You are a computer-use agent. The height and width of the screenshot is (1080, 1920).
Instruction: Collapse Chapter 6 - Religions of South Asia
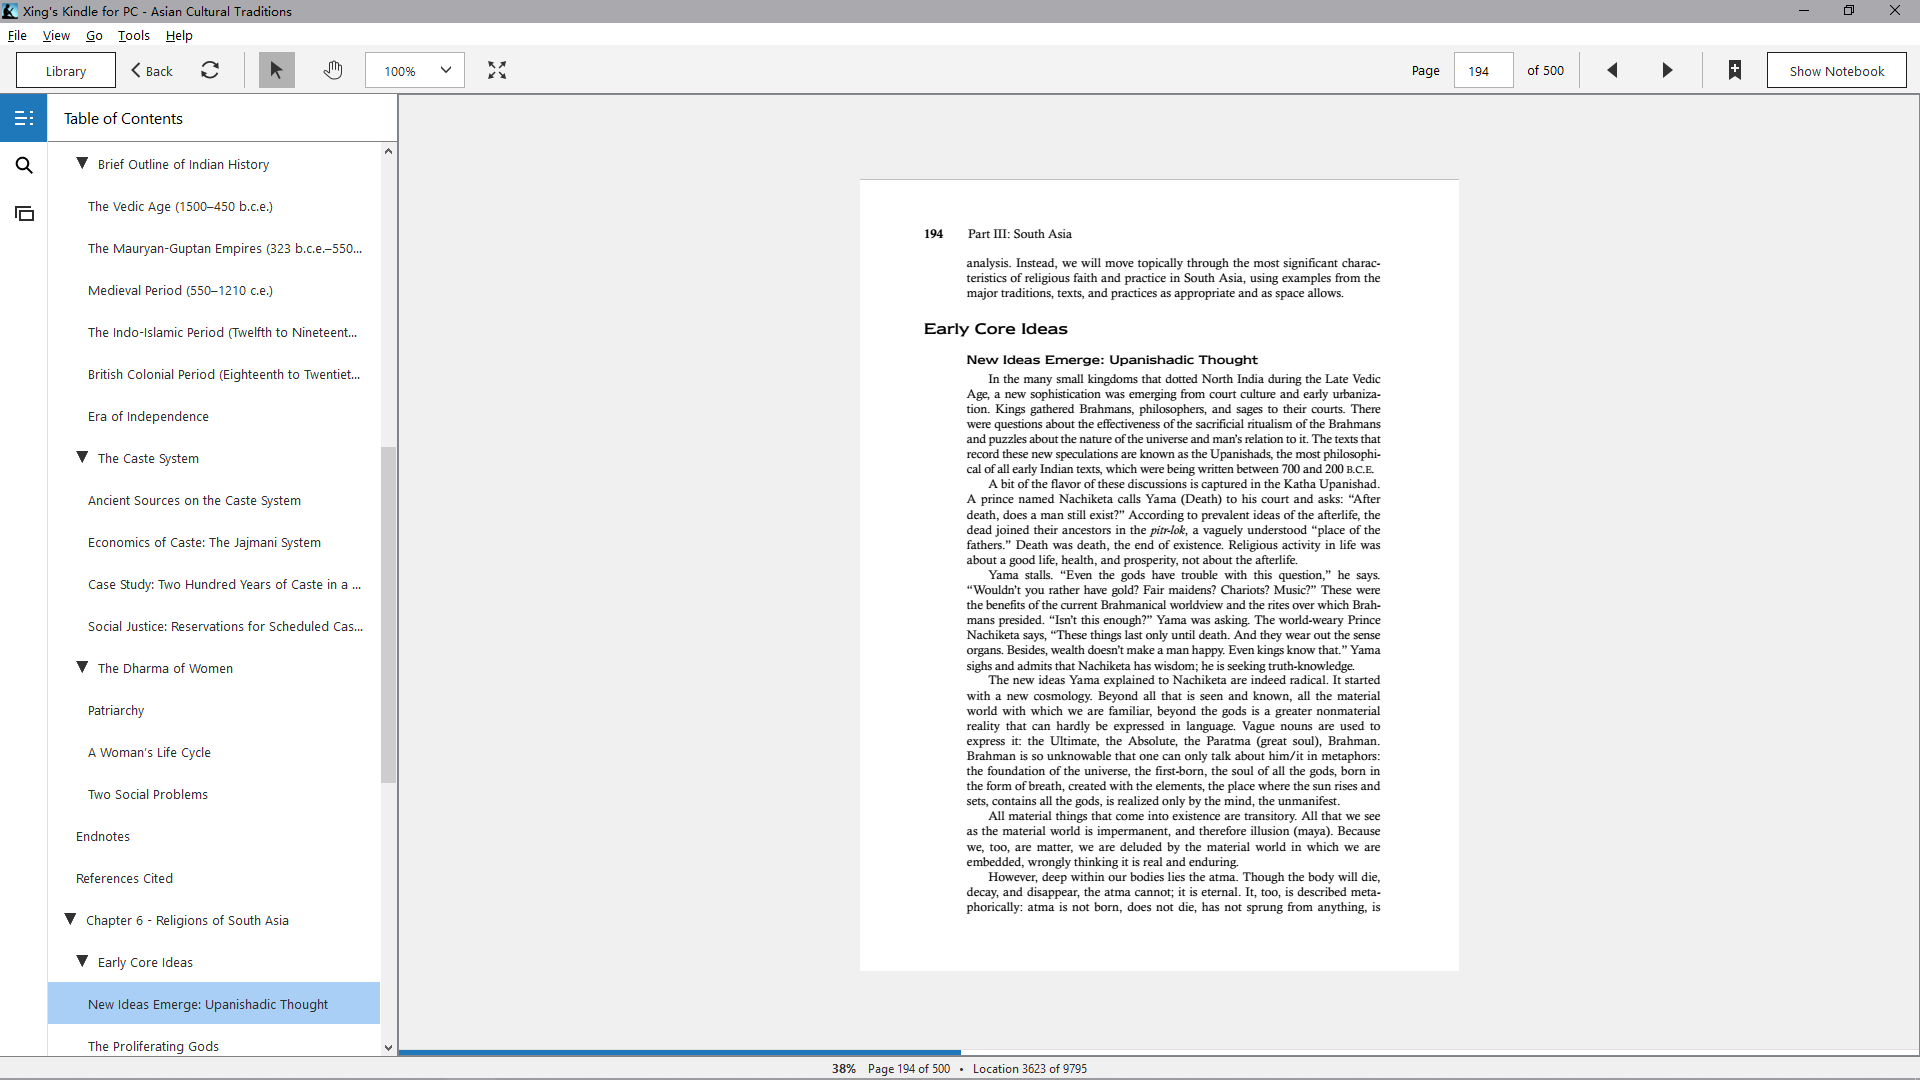(70, 919)
